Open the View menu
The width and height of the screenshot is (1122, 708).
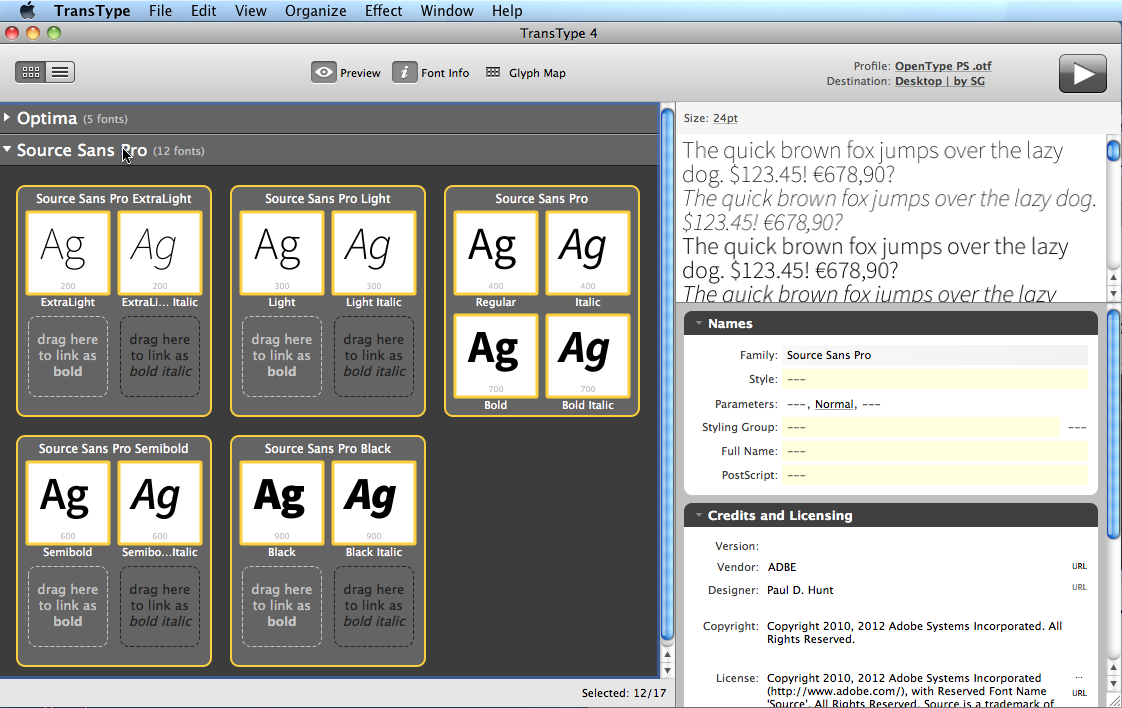tap(250, 11)
